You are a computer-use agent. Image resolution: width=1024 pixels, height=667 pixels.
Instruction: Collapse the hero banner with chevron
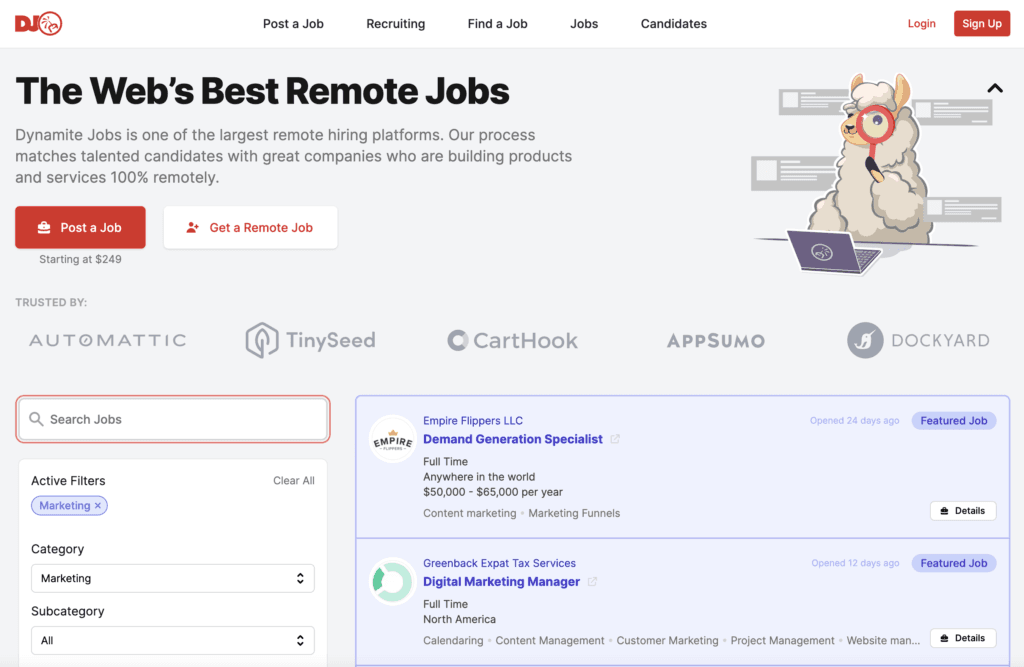point(995,88)
